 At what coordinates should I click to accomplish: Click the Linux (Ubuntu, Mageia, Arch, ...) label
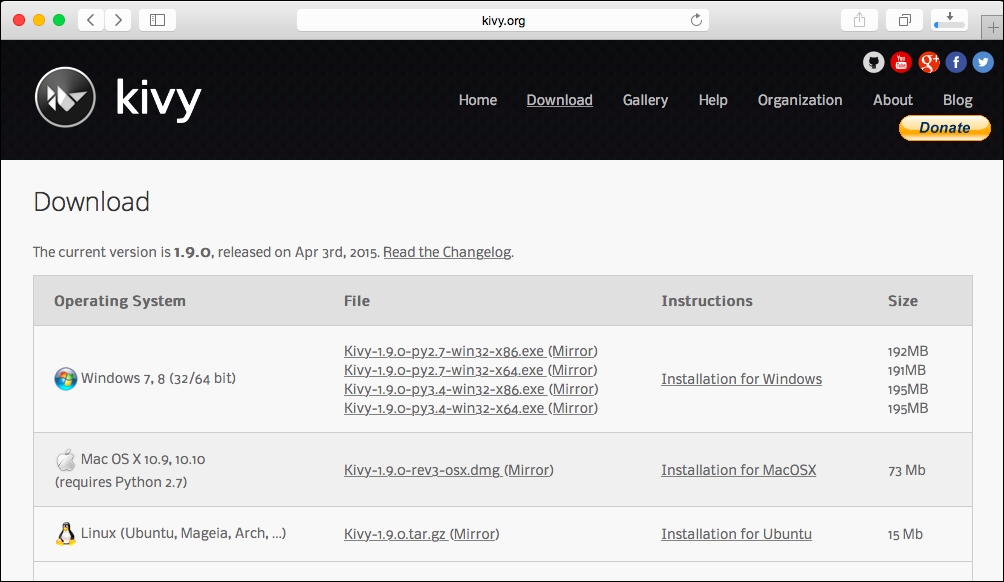(183, 533)
